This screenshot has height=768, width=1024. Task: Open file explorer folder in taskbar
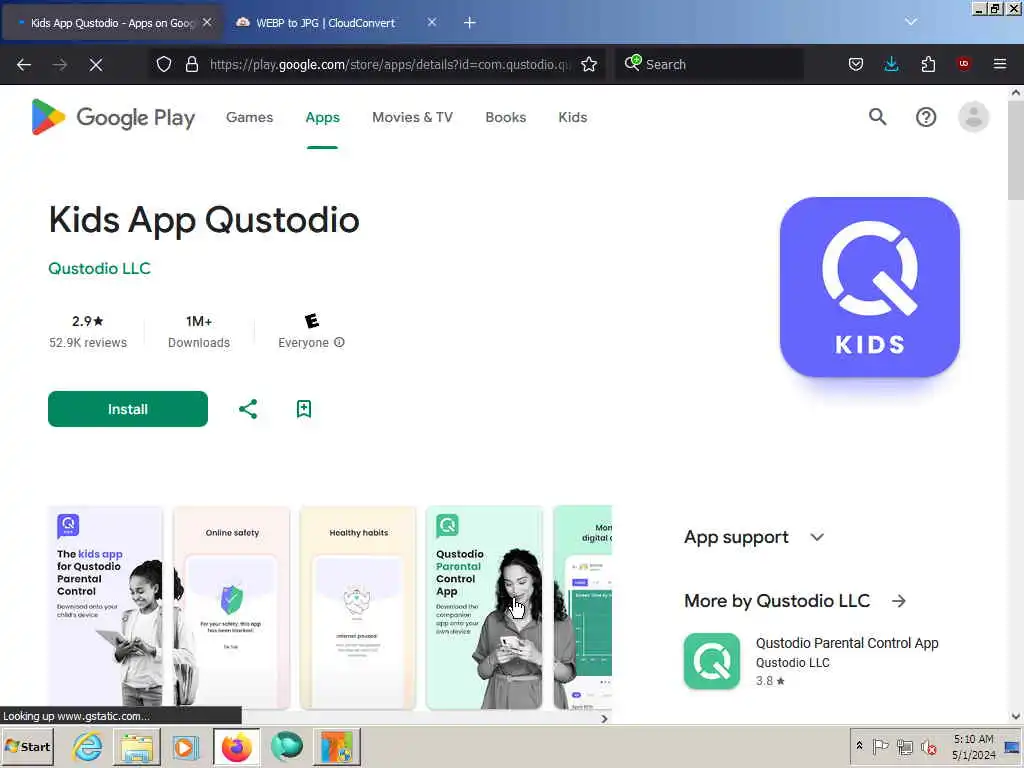click(x=136, y=746)
